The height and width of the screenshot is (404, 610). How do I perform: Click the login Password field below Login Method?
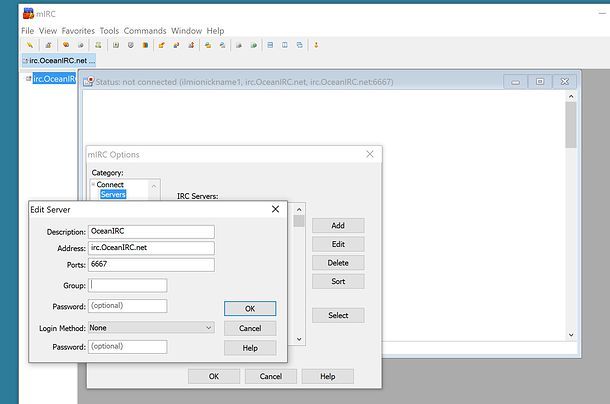128,347
